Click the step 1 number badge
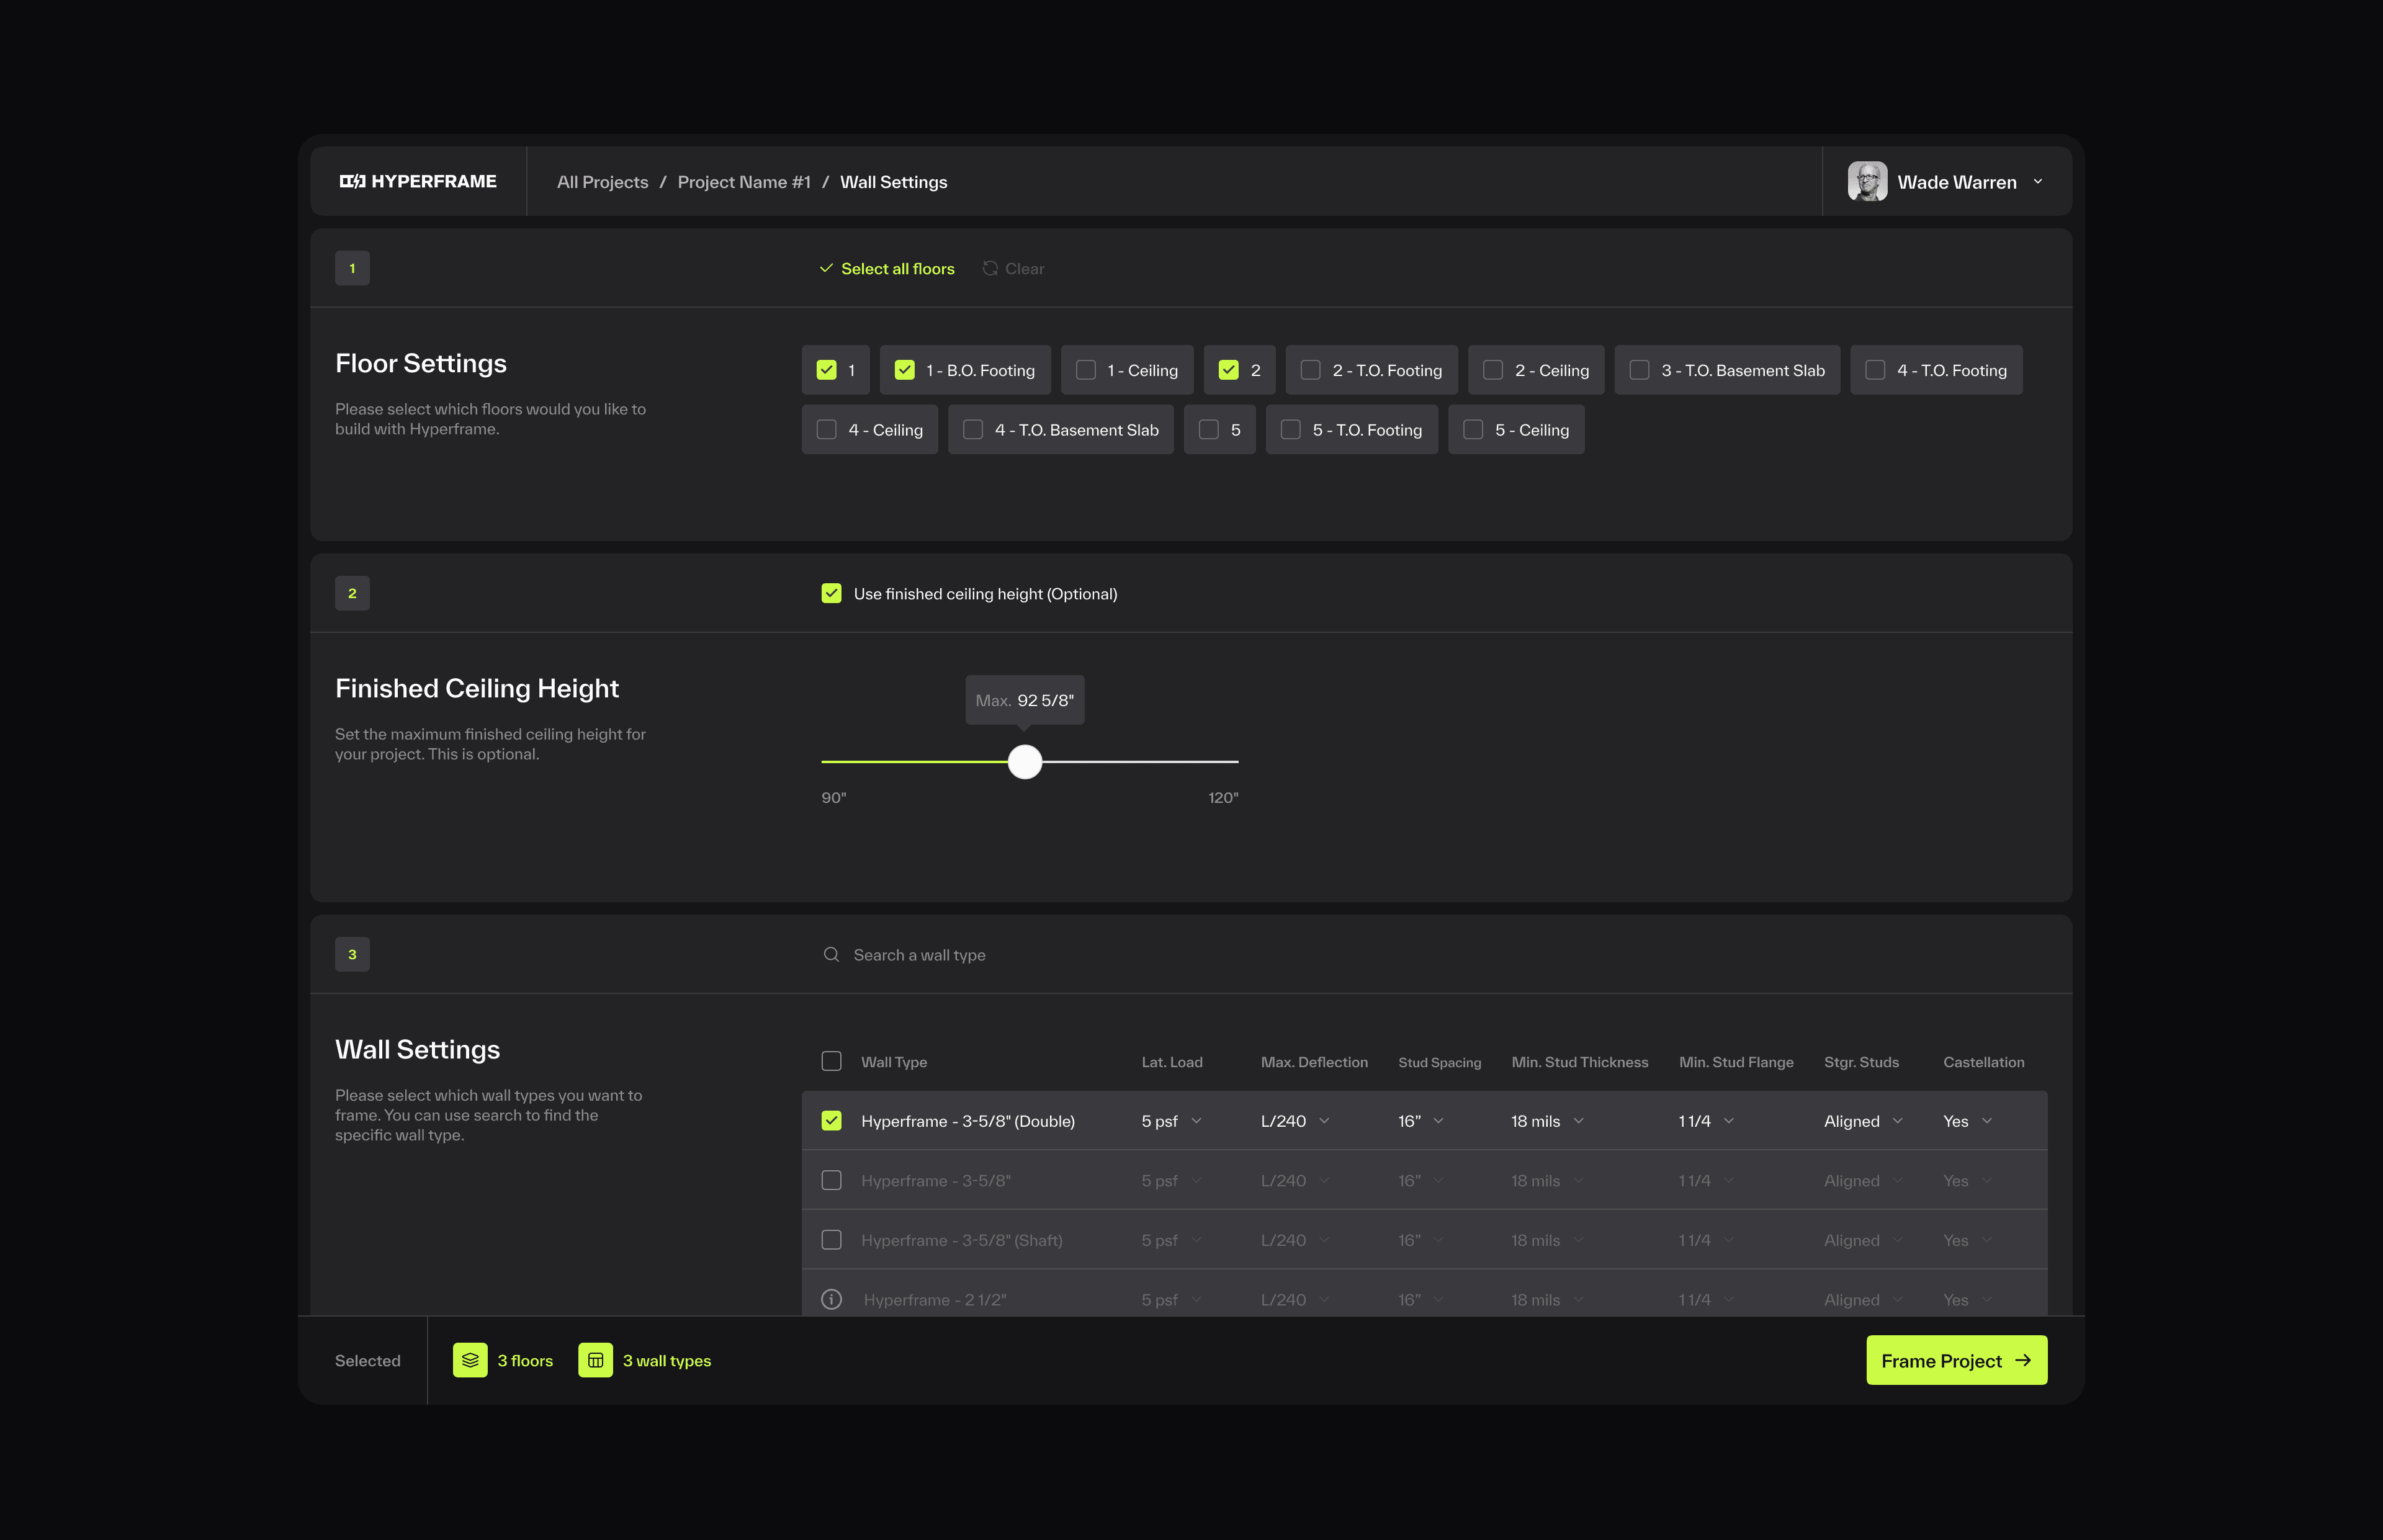The image size is (2383, 1540). click(x=352, y=268)
